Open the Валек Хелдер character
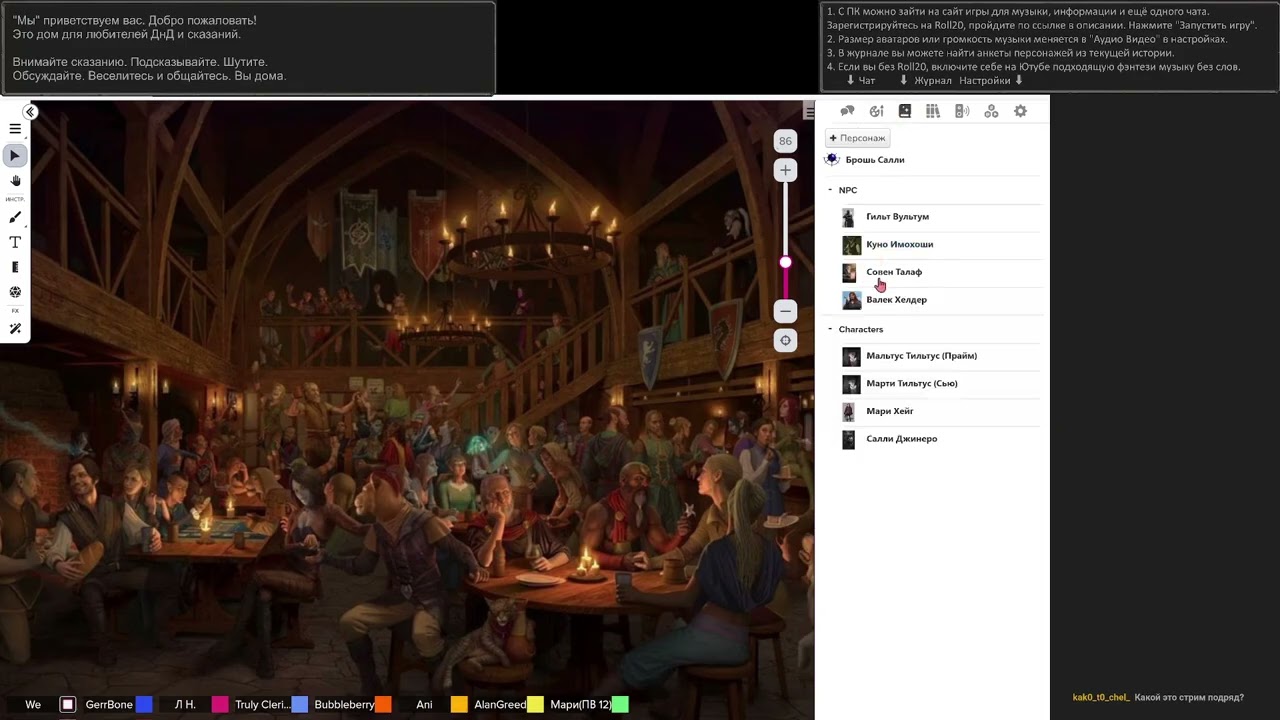1280x720 pixels. click(896, 300)
